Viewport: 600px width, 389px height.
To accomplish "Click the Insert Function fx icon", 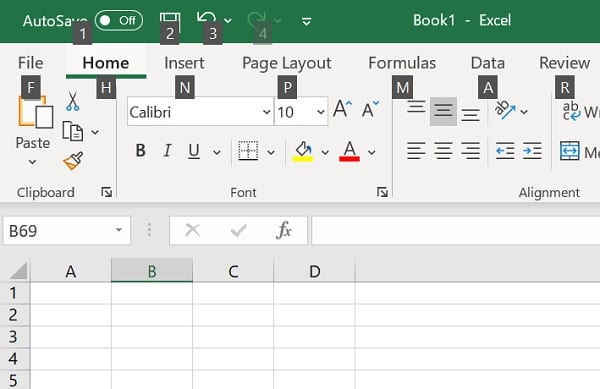I will pyautogui.click(x=284, y=230).
